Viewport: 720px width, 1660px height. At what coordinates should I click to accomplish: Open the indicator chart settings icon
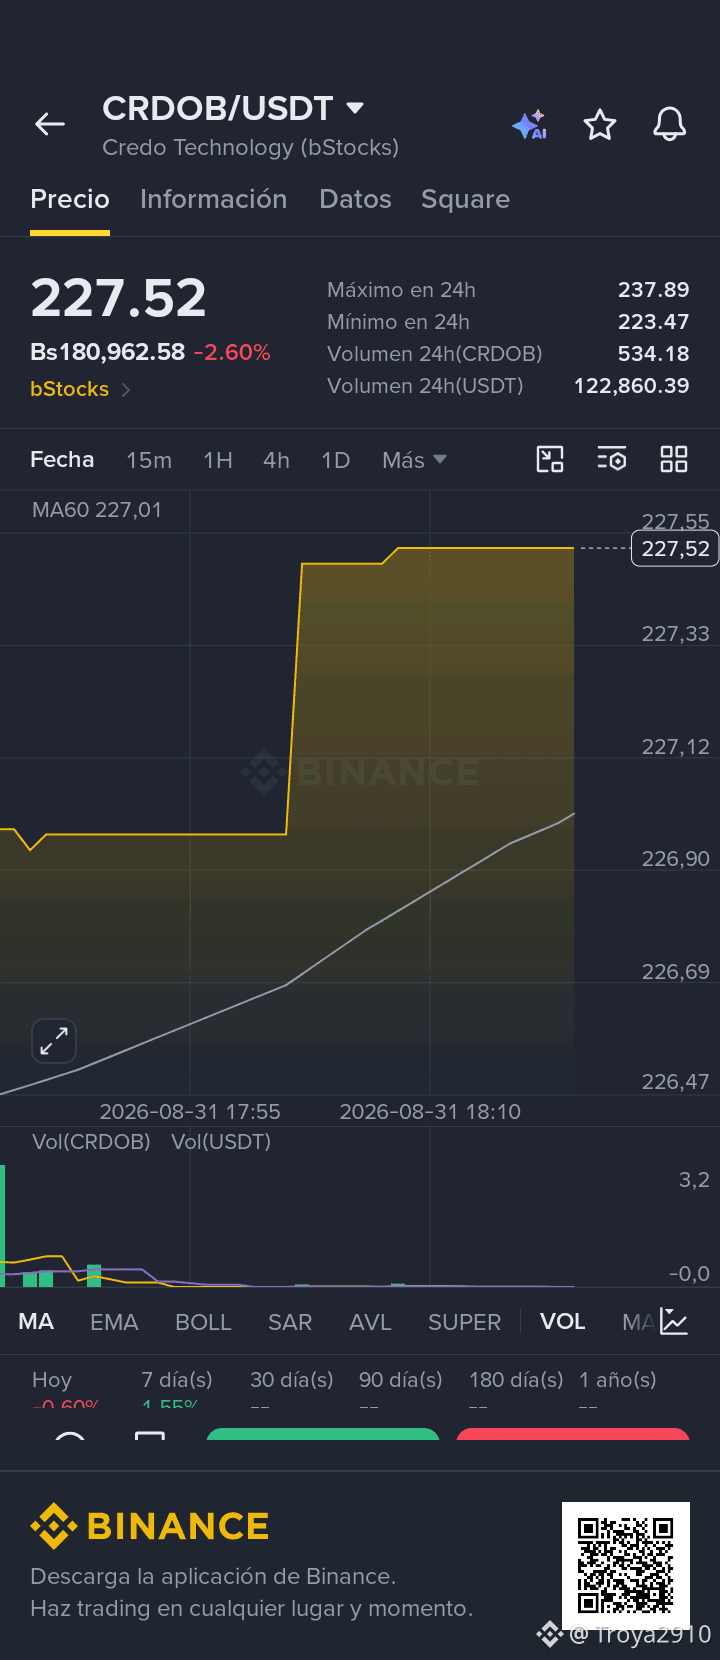674,1322
